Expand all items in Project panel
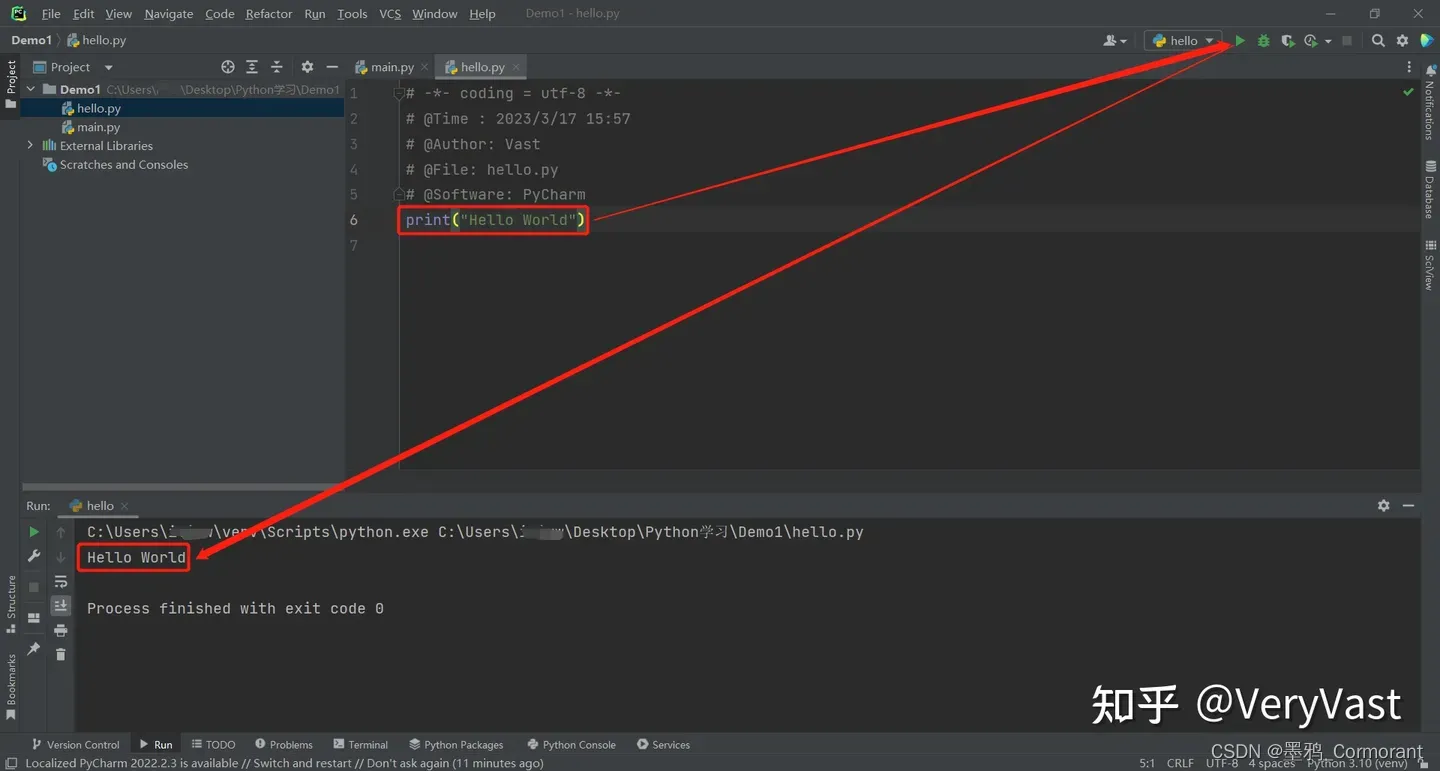 pyautogui.click(x=252, y=67)
